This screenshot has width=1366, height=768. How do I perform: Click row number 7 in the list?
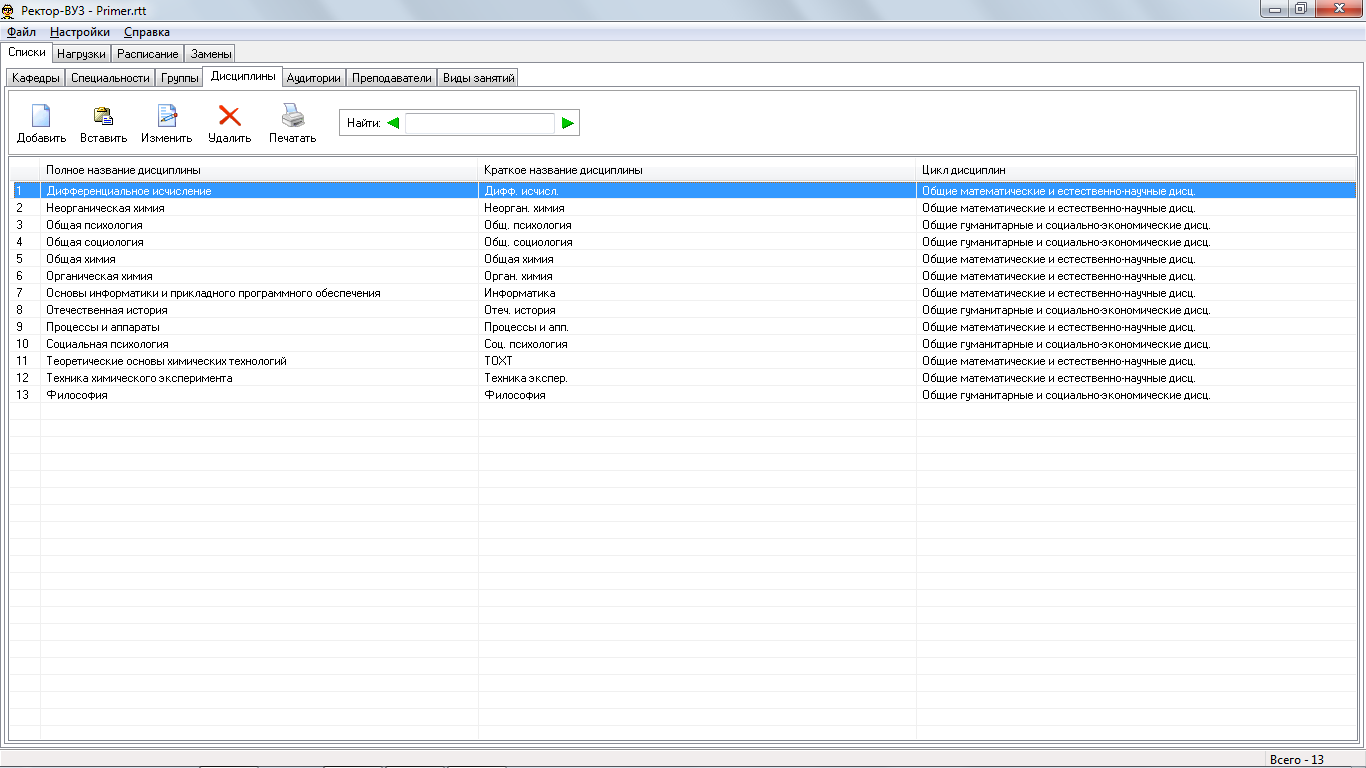click(19, 293)
